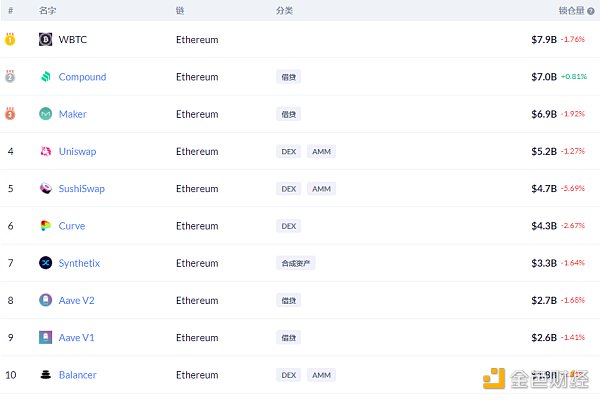
Task: Click the Compound logo icon
Action: pyautogui.click(x=45, y=77)
